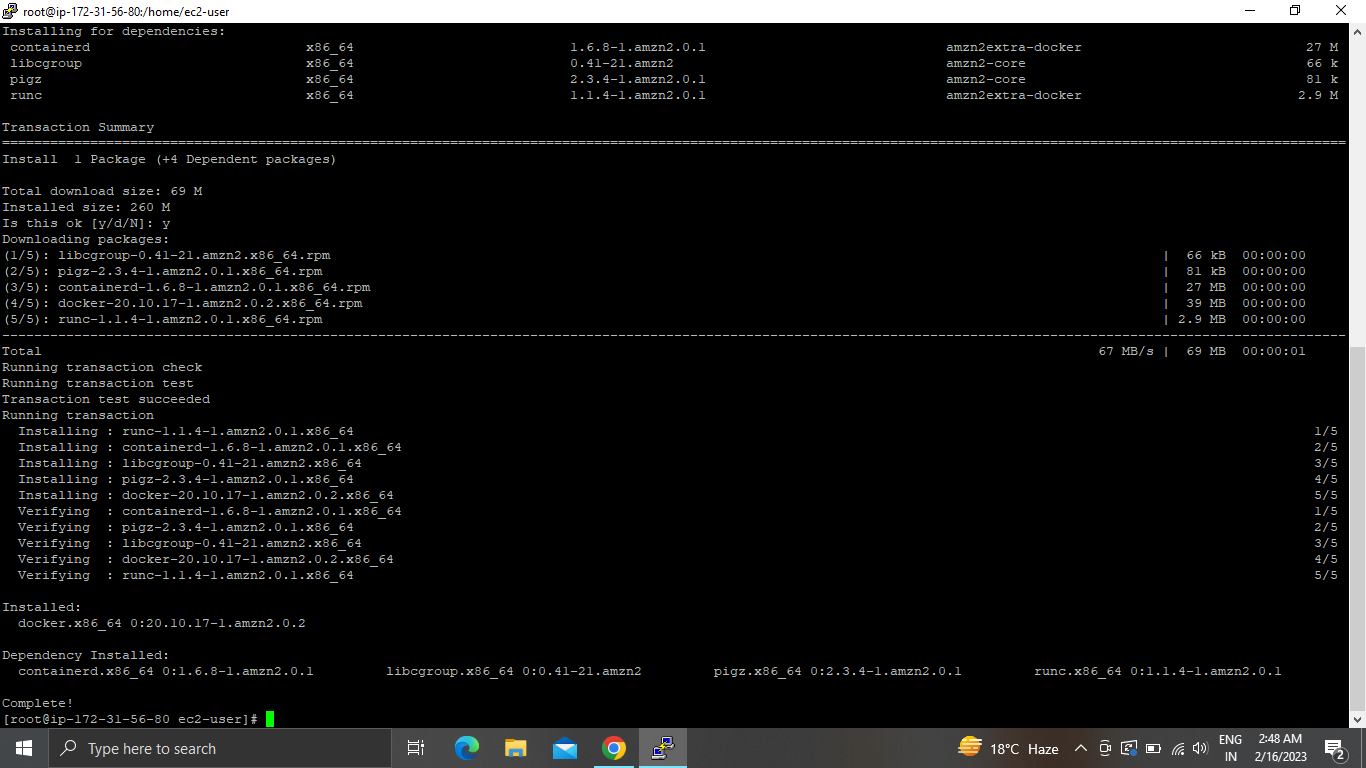Launch Google Chrome from the taskbar
Screen dimensions: 1366x768
tap(614, 748)
